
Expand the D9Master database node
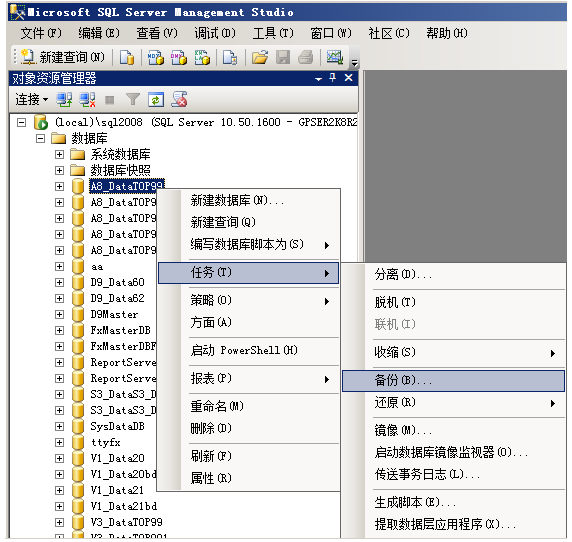59,314
